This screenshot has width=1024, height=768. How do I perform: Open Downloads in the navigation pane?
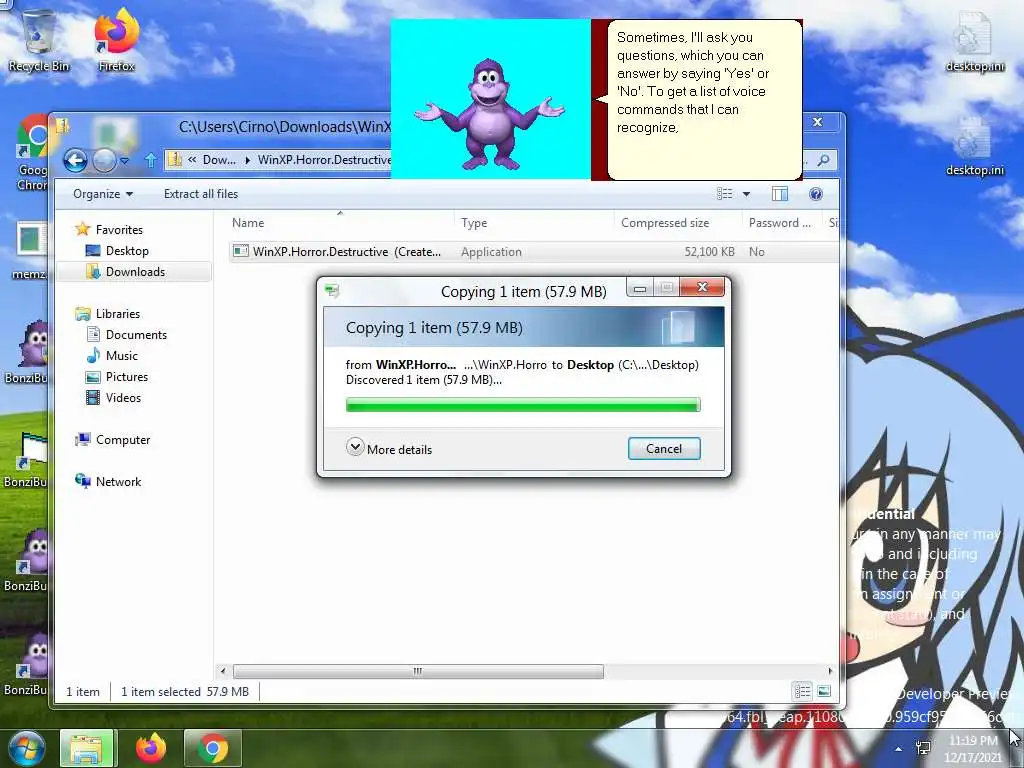(135, 272)
